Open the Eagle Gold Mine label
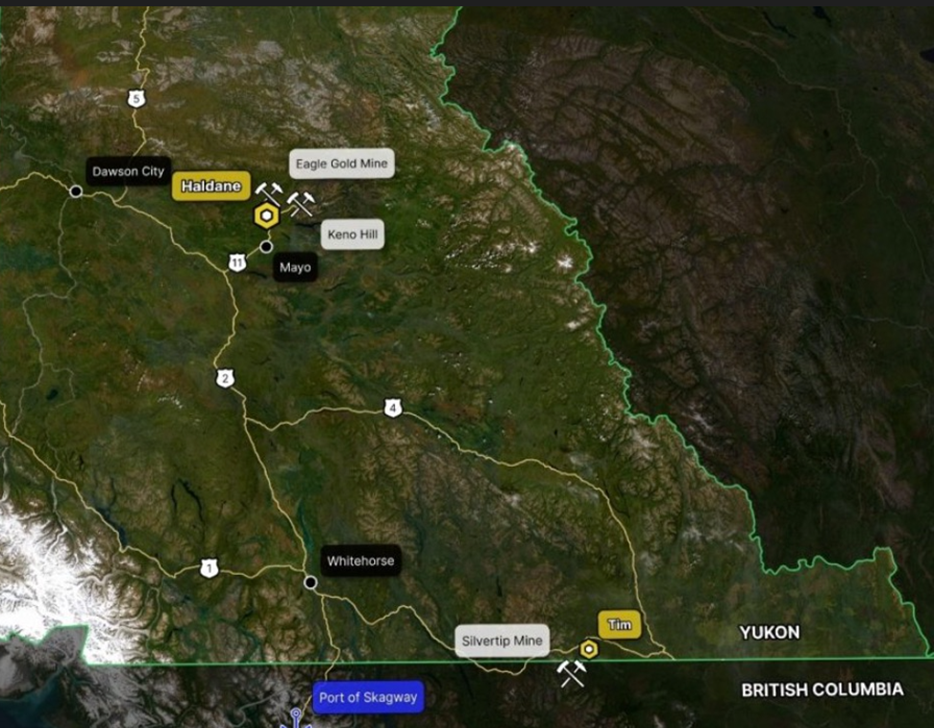 point(341,163)
